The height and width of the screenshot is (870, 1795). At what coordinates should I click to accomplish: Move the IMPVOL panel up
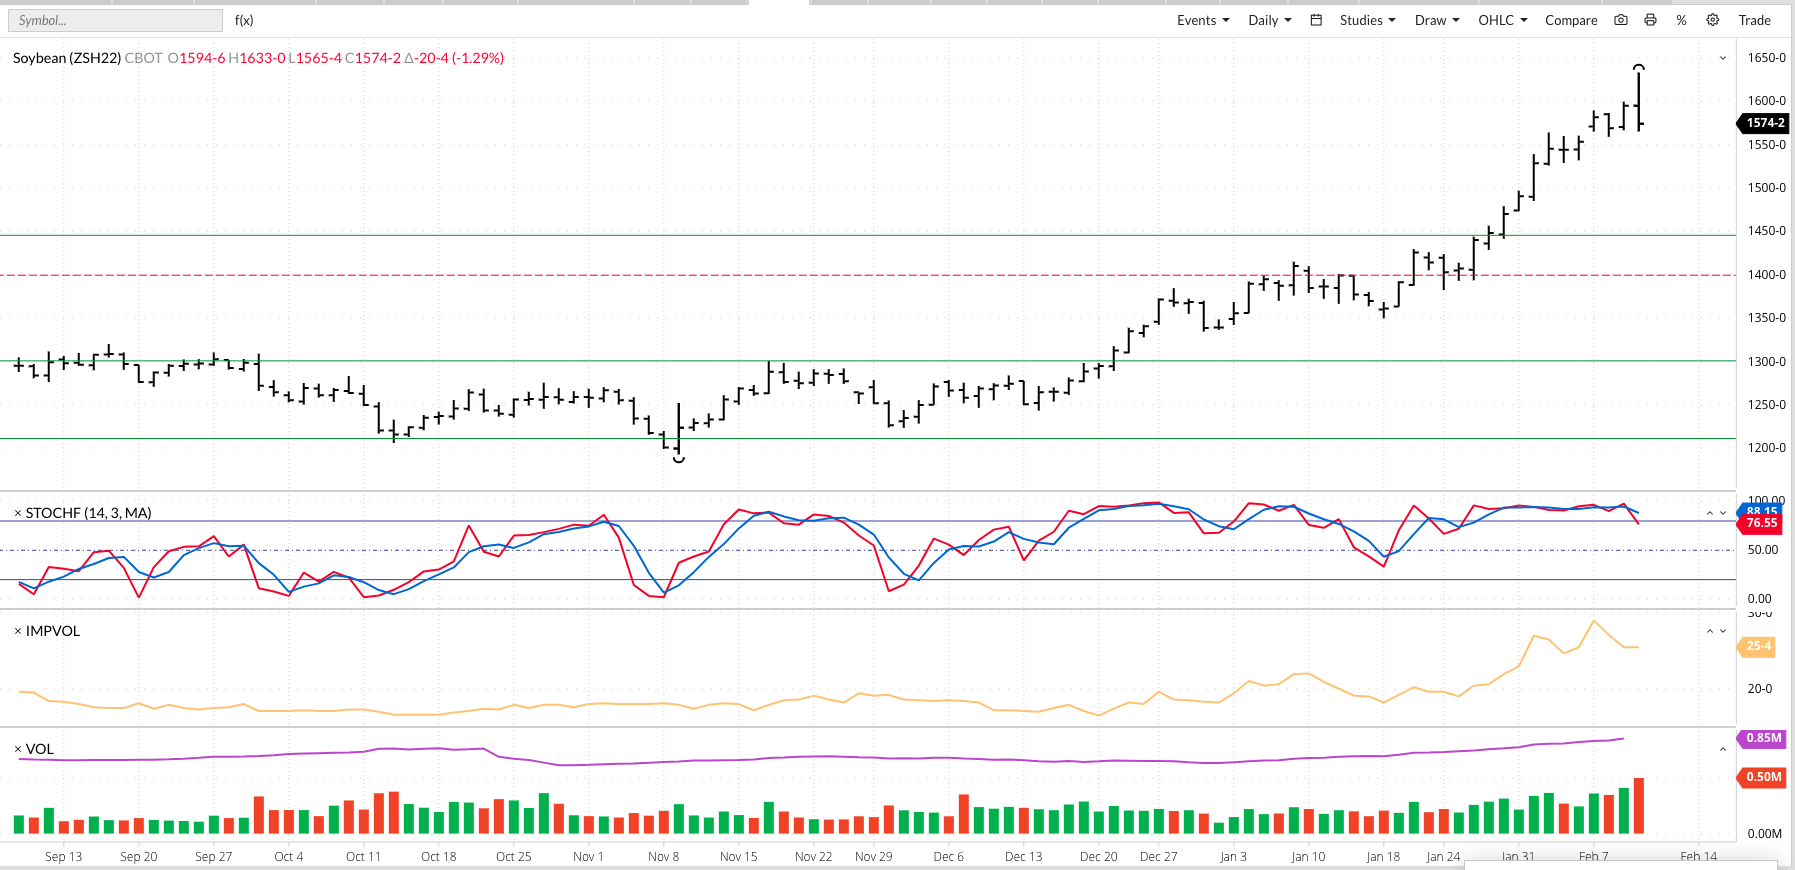(x=1710, y=631)
